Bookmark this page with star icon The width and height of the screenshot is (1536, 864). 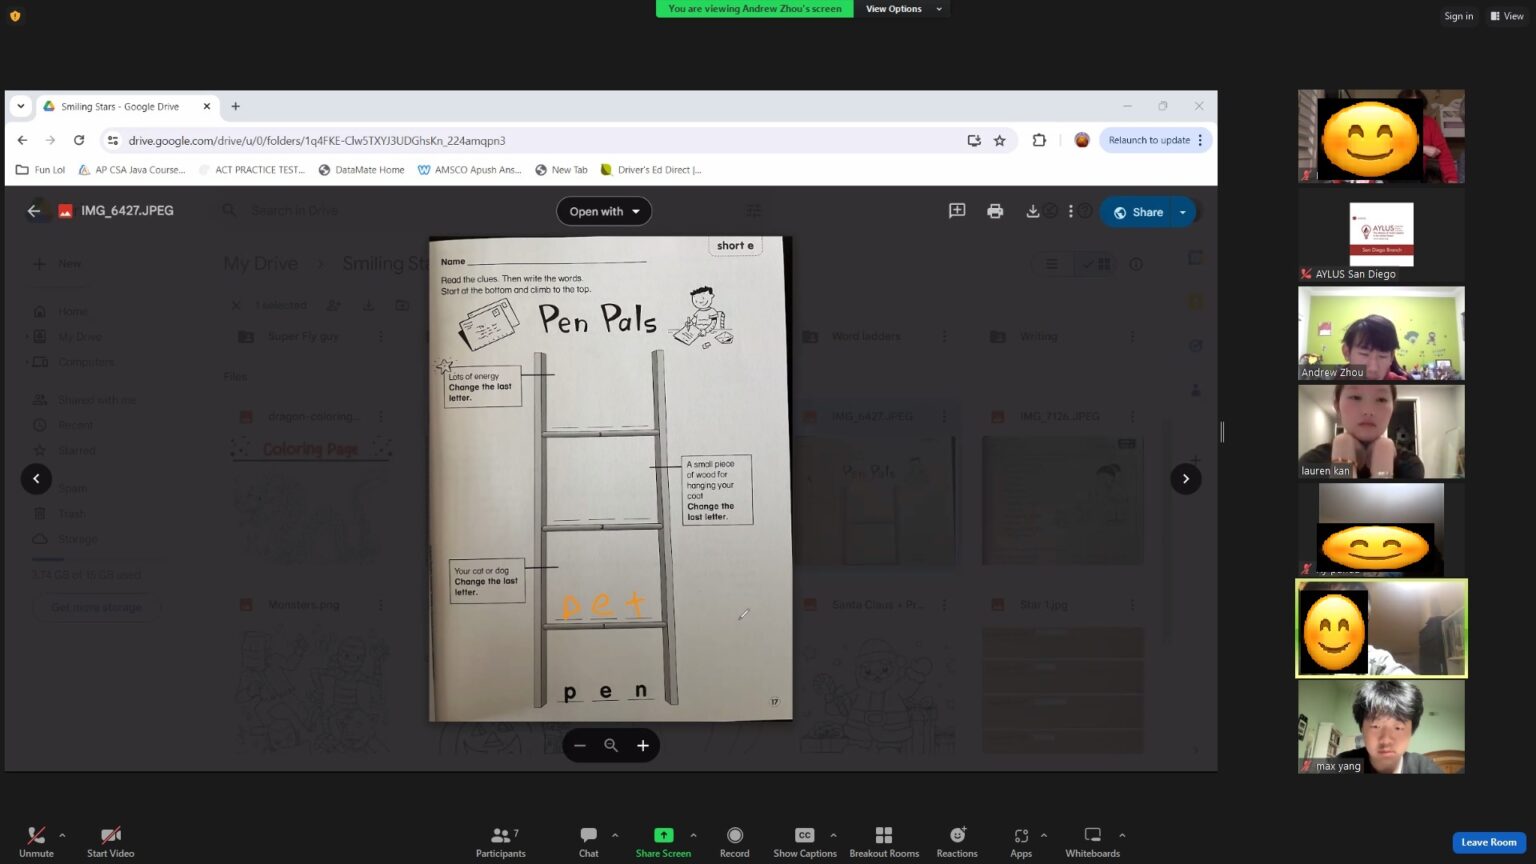tap(999, 141)
